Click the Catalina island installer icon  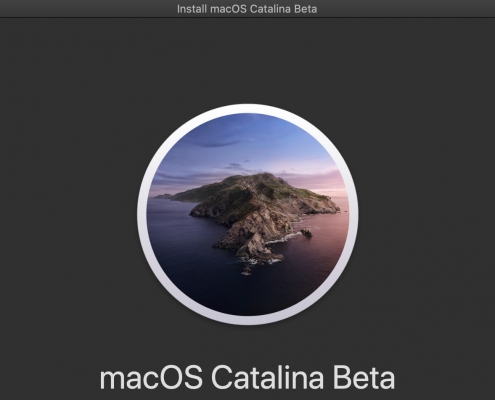[x=248, y=214]
